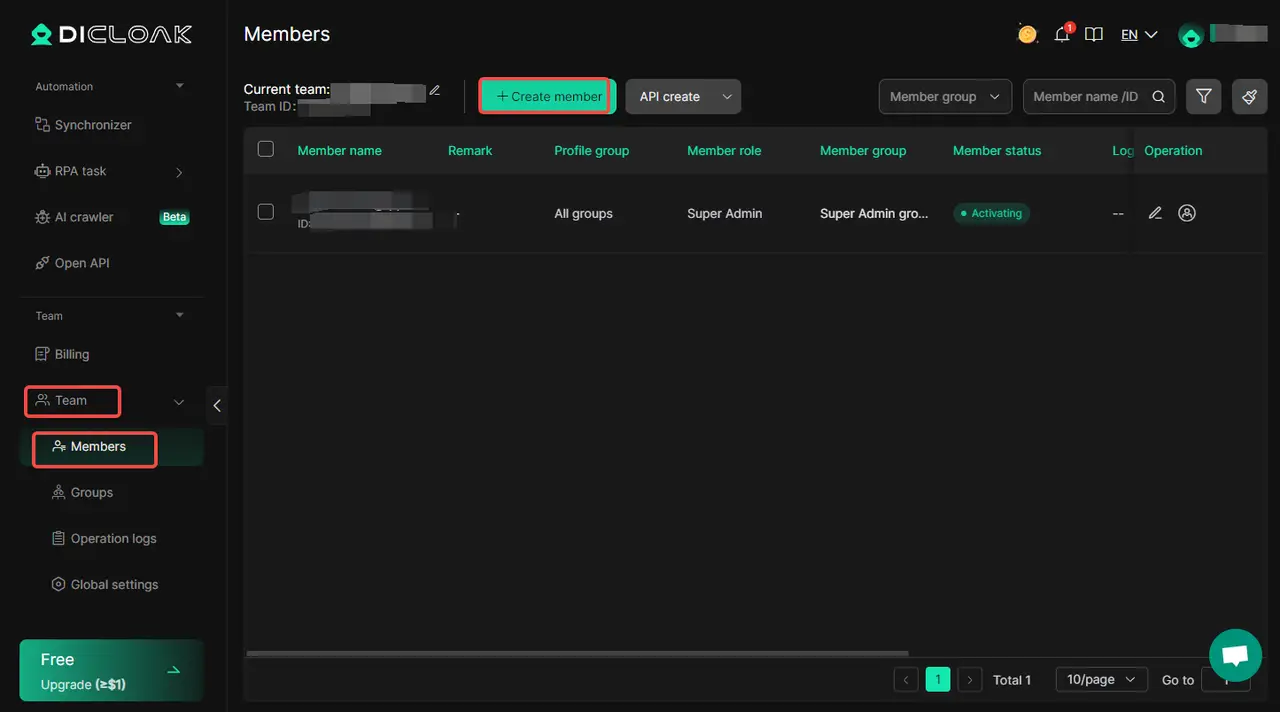Click the edit pencil icon in Operation column
The height and width of the screenshot is (712, 1280).
tap(1155, 213)
